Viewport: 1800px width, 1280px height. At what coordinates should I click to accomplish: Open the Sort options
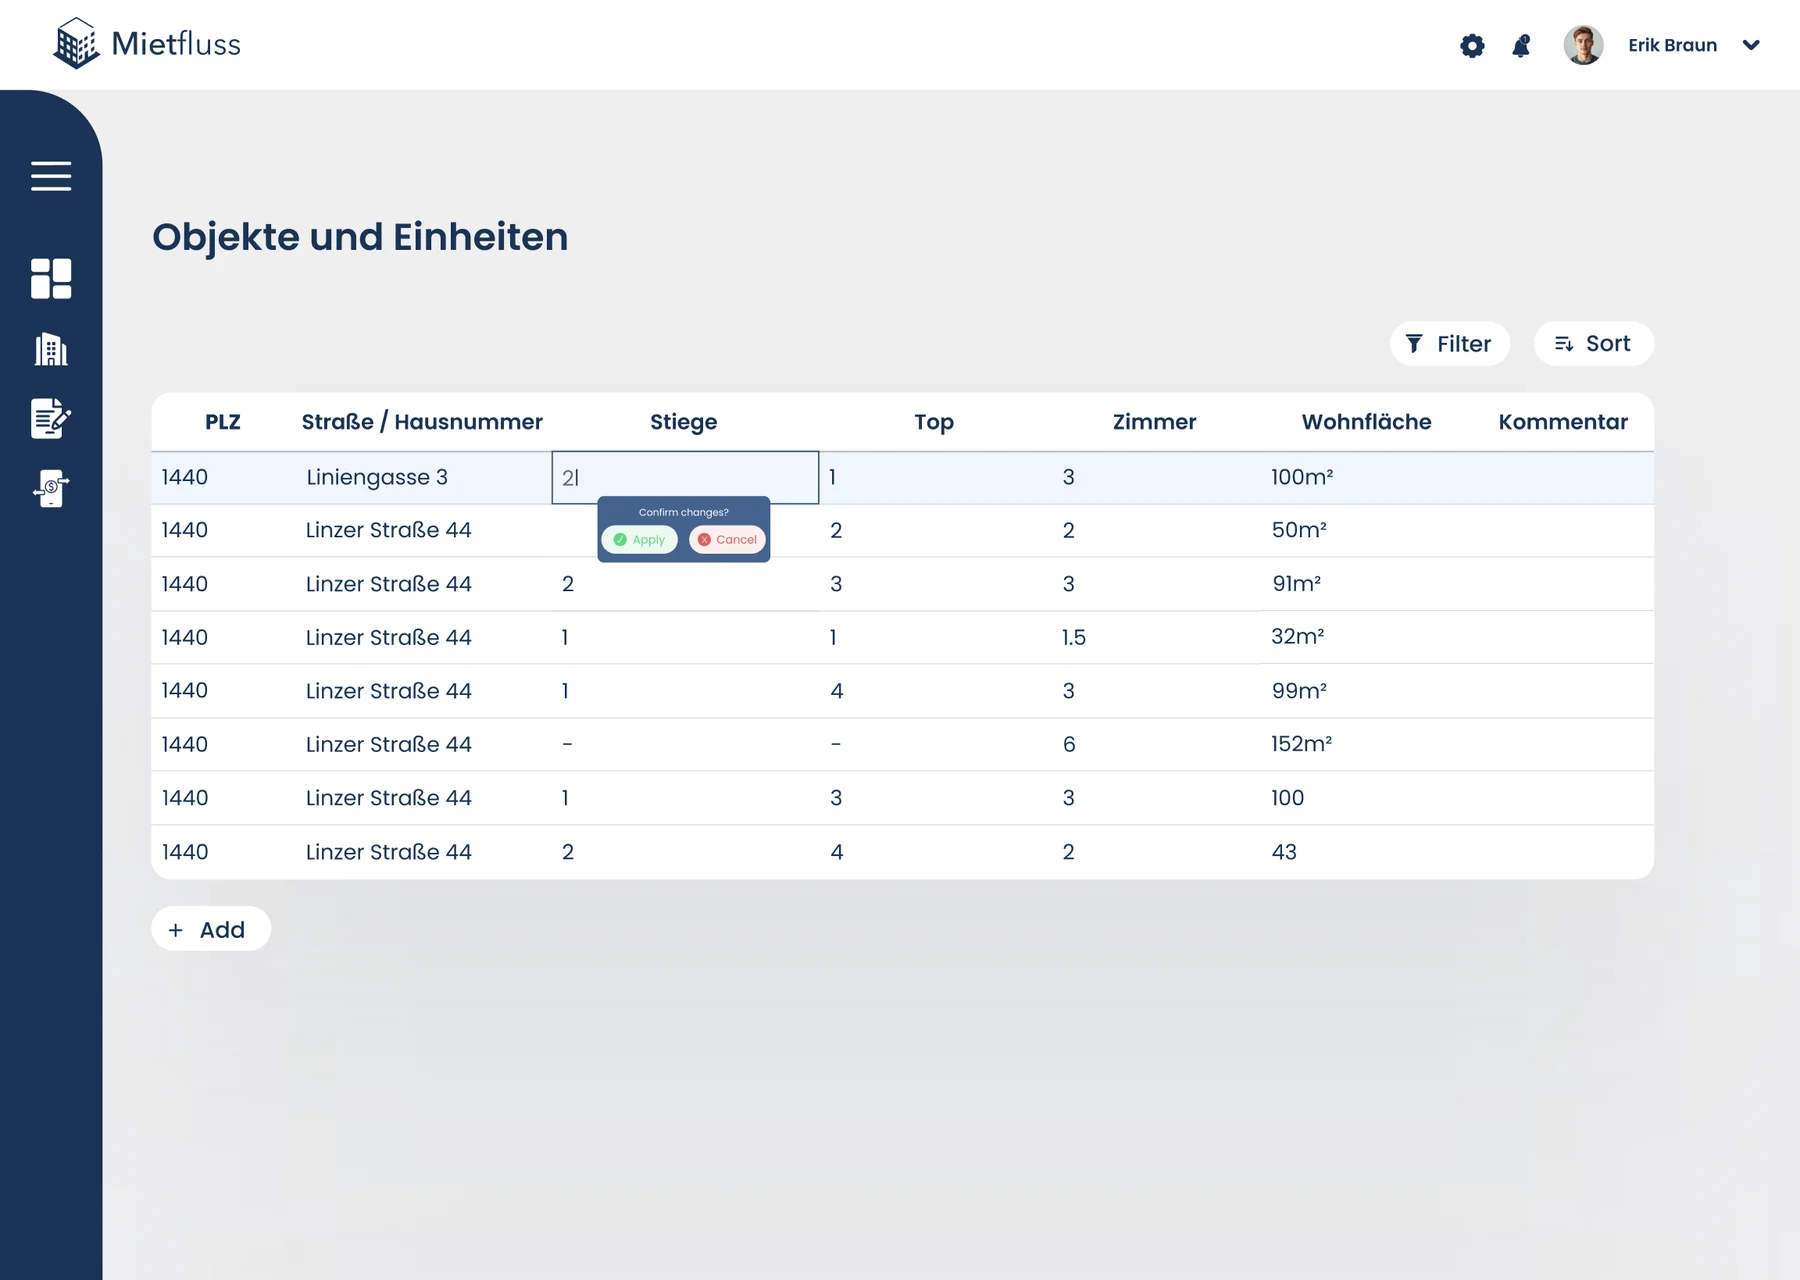coord(1593,344)
